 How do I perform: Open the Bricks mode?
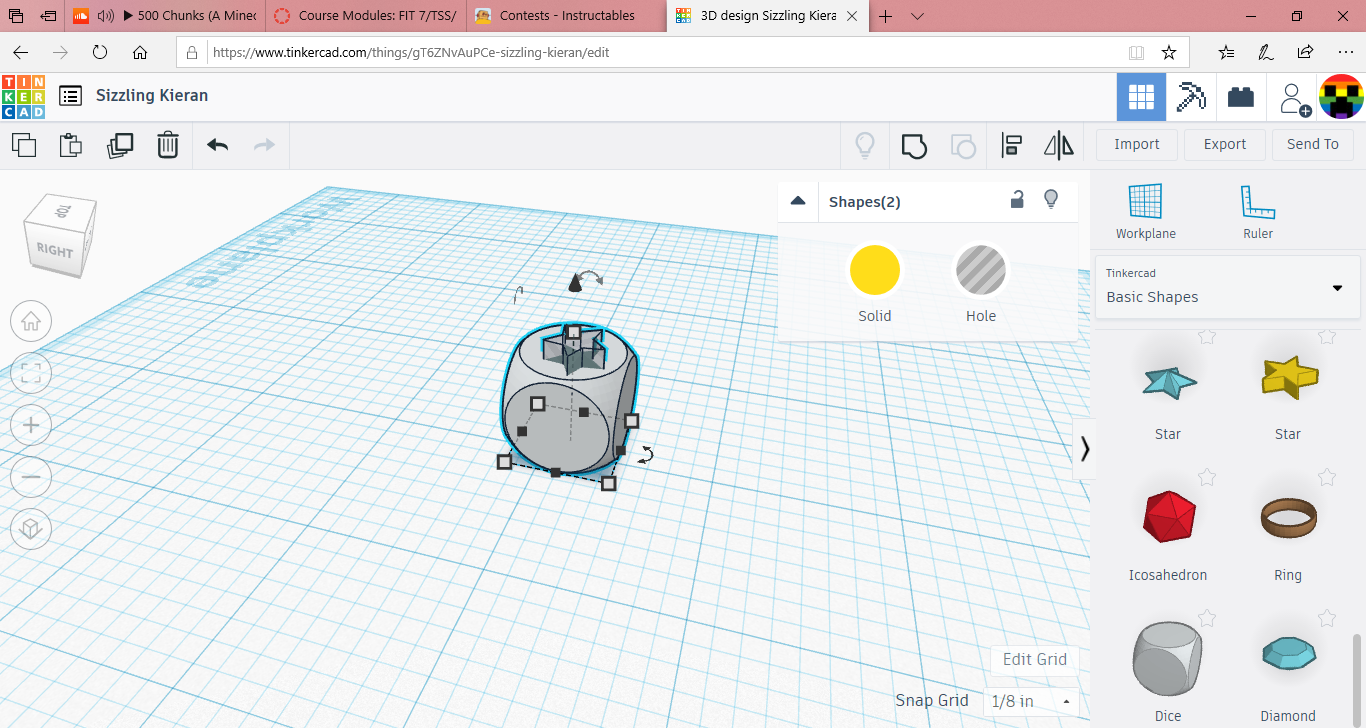click(x=1241, y=97)
